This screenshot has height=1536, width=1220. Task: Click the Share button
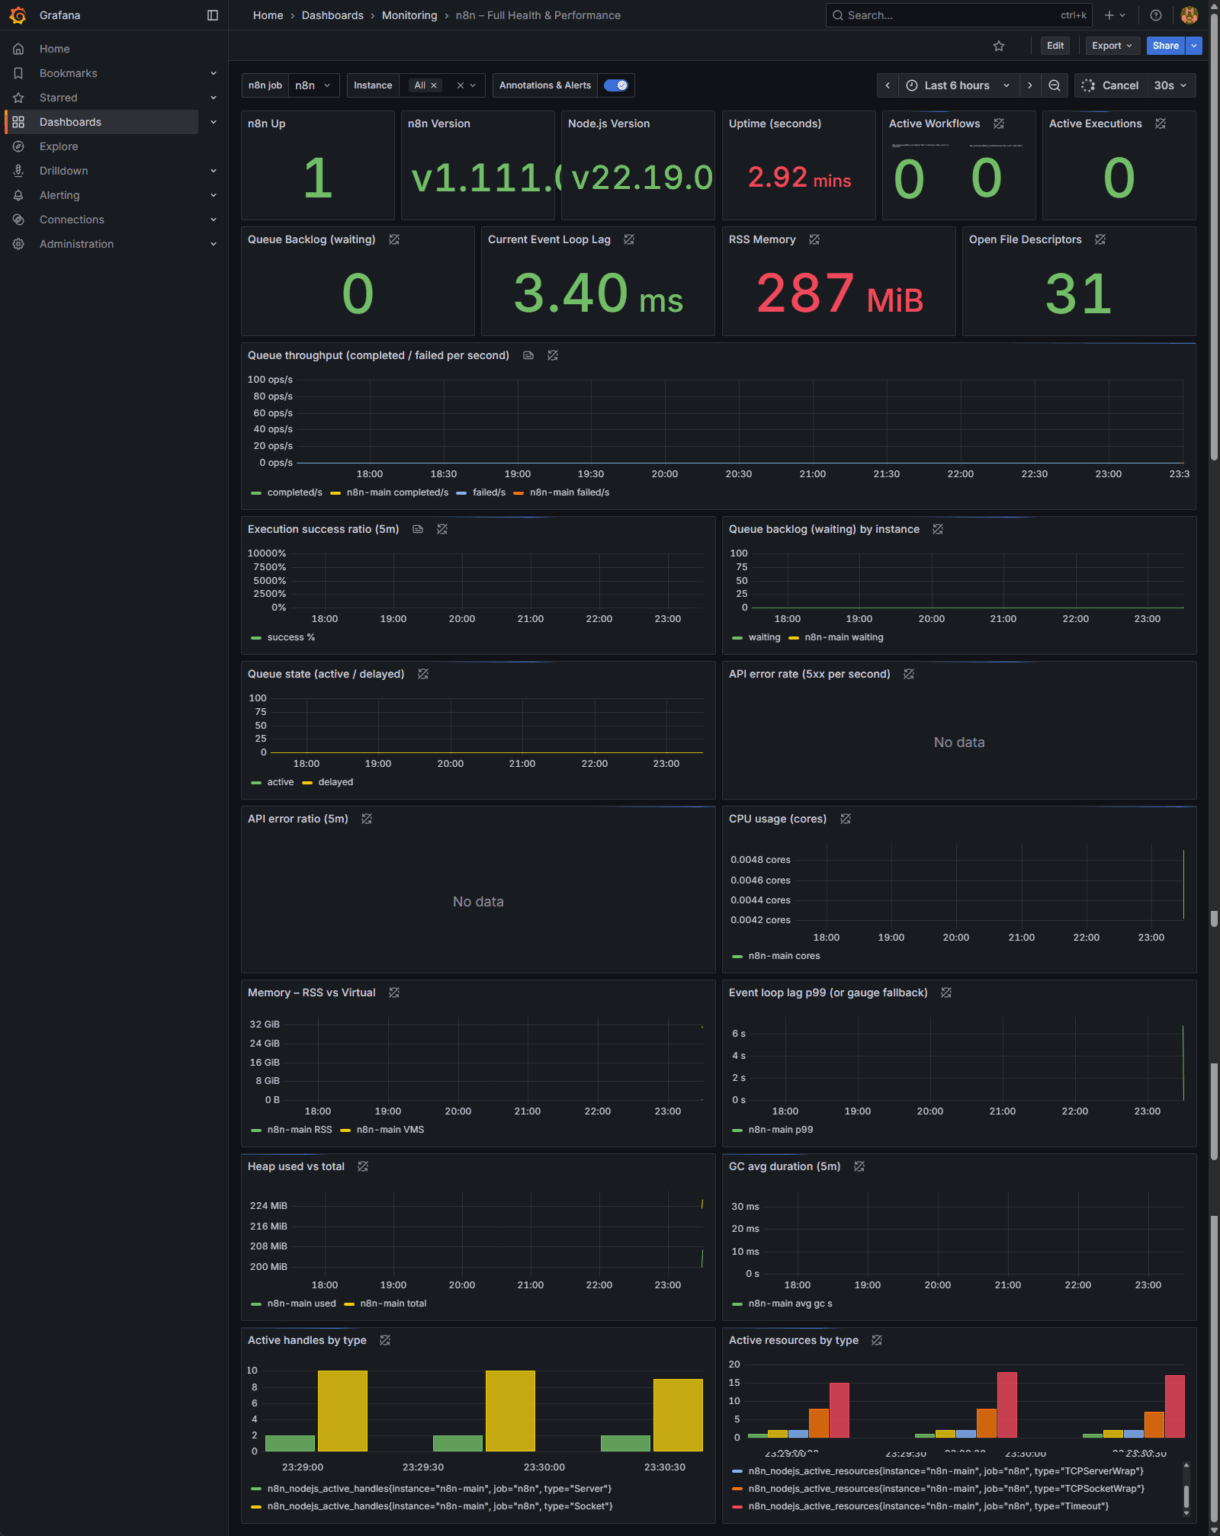click(1164, 45)
